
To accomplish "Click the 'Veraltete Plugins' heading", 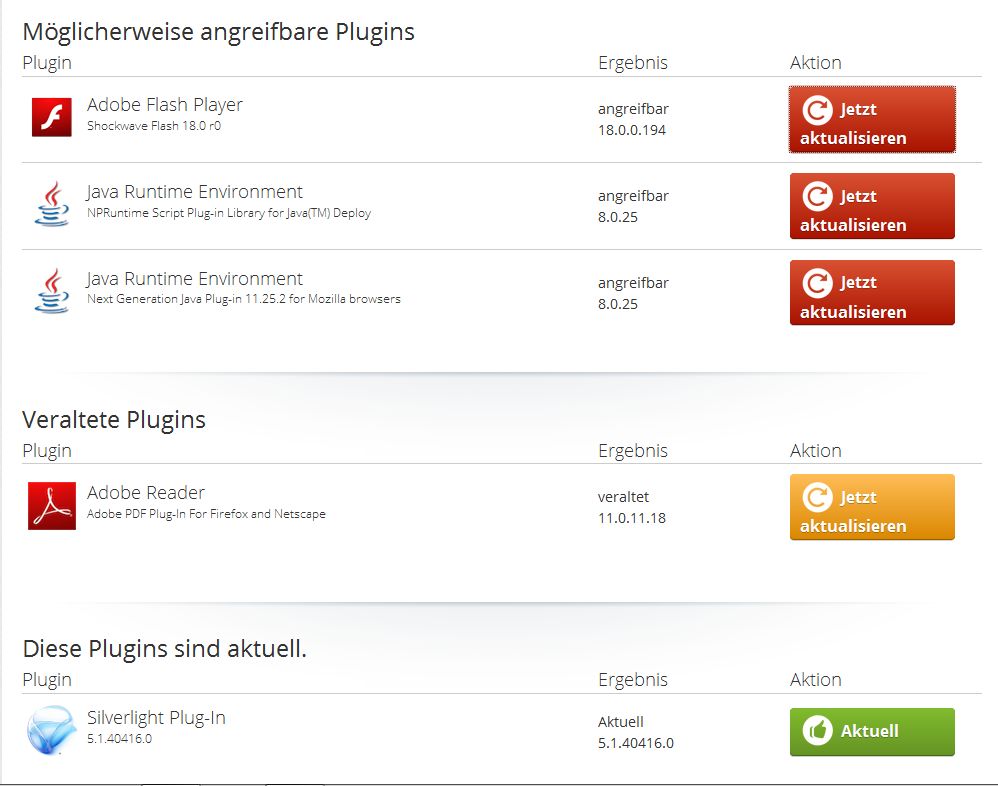I will click(x=114, y=420).
